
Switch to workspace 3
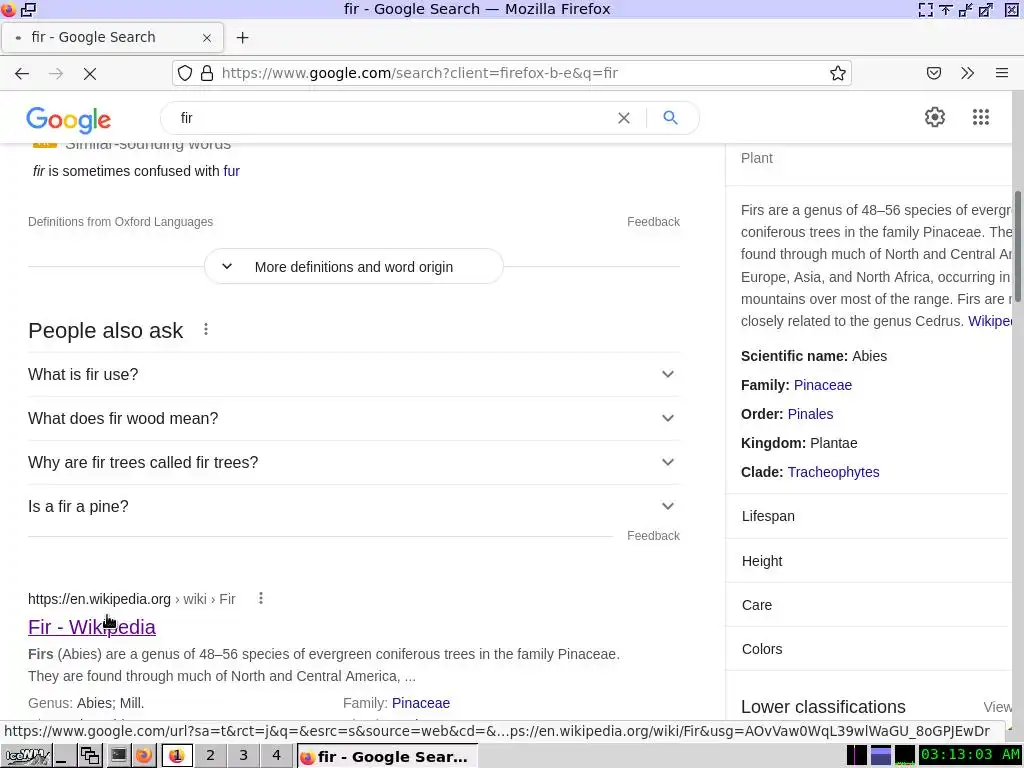pyautogui.click(x=244, y=756)
